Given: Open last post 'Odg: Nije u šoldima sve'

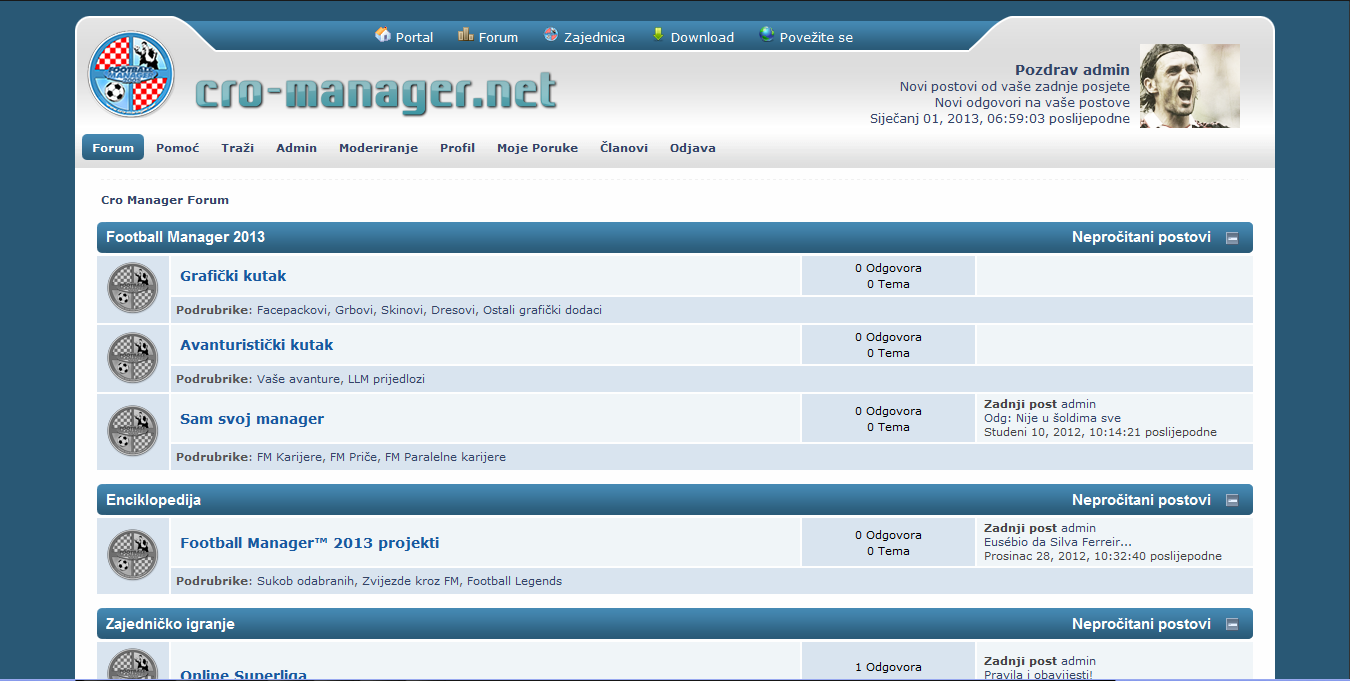Looking at the screenshot, I should pyautogui.click(x=1052, y=418).
